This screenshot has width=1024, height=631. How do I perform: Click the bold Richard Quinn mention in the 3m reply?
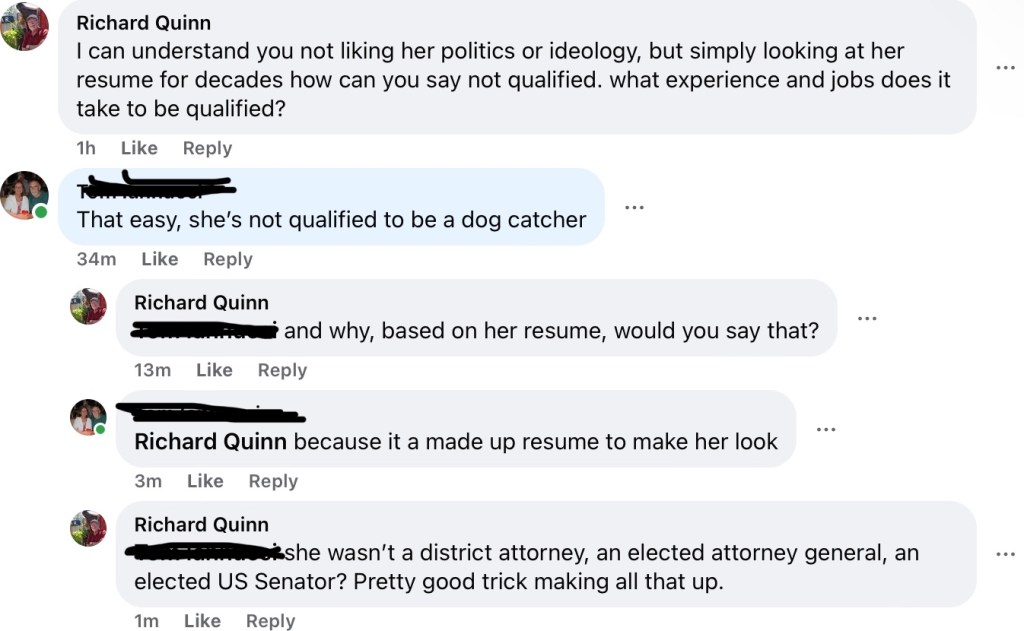pos(210,442)
